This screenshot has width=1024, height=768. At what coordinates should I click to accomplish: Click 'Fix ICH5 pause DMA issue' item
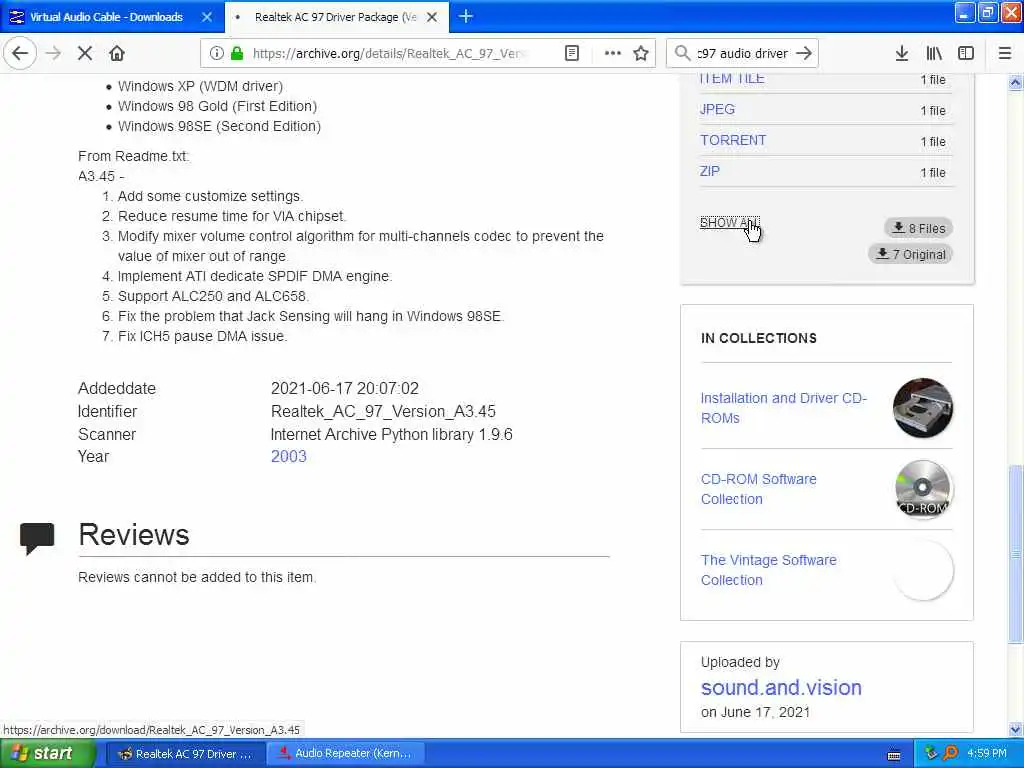pos(202,336)
